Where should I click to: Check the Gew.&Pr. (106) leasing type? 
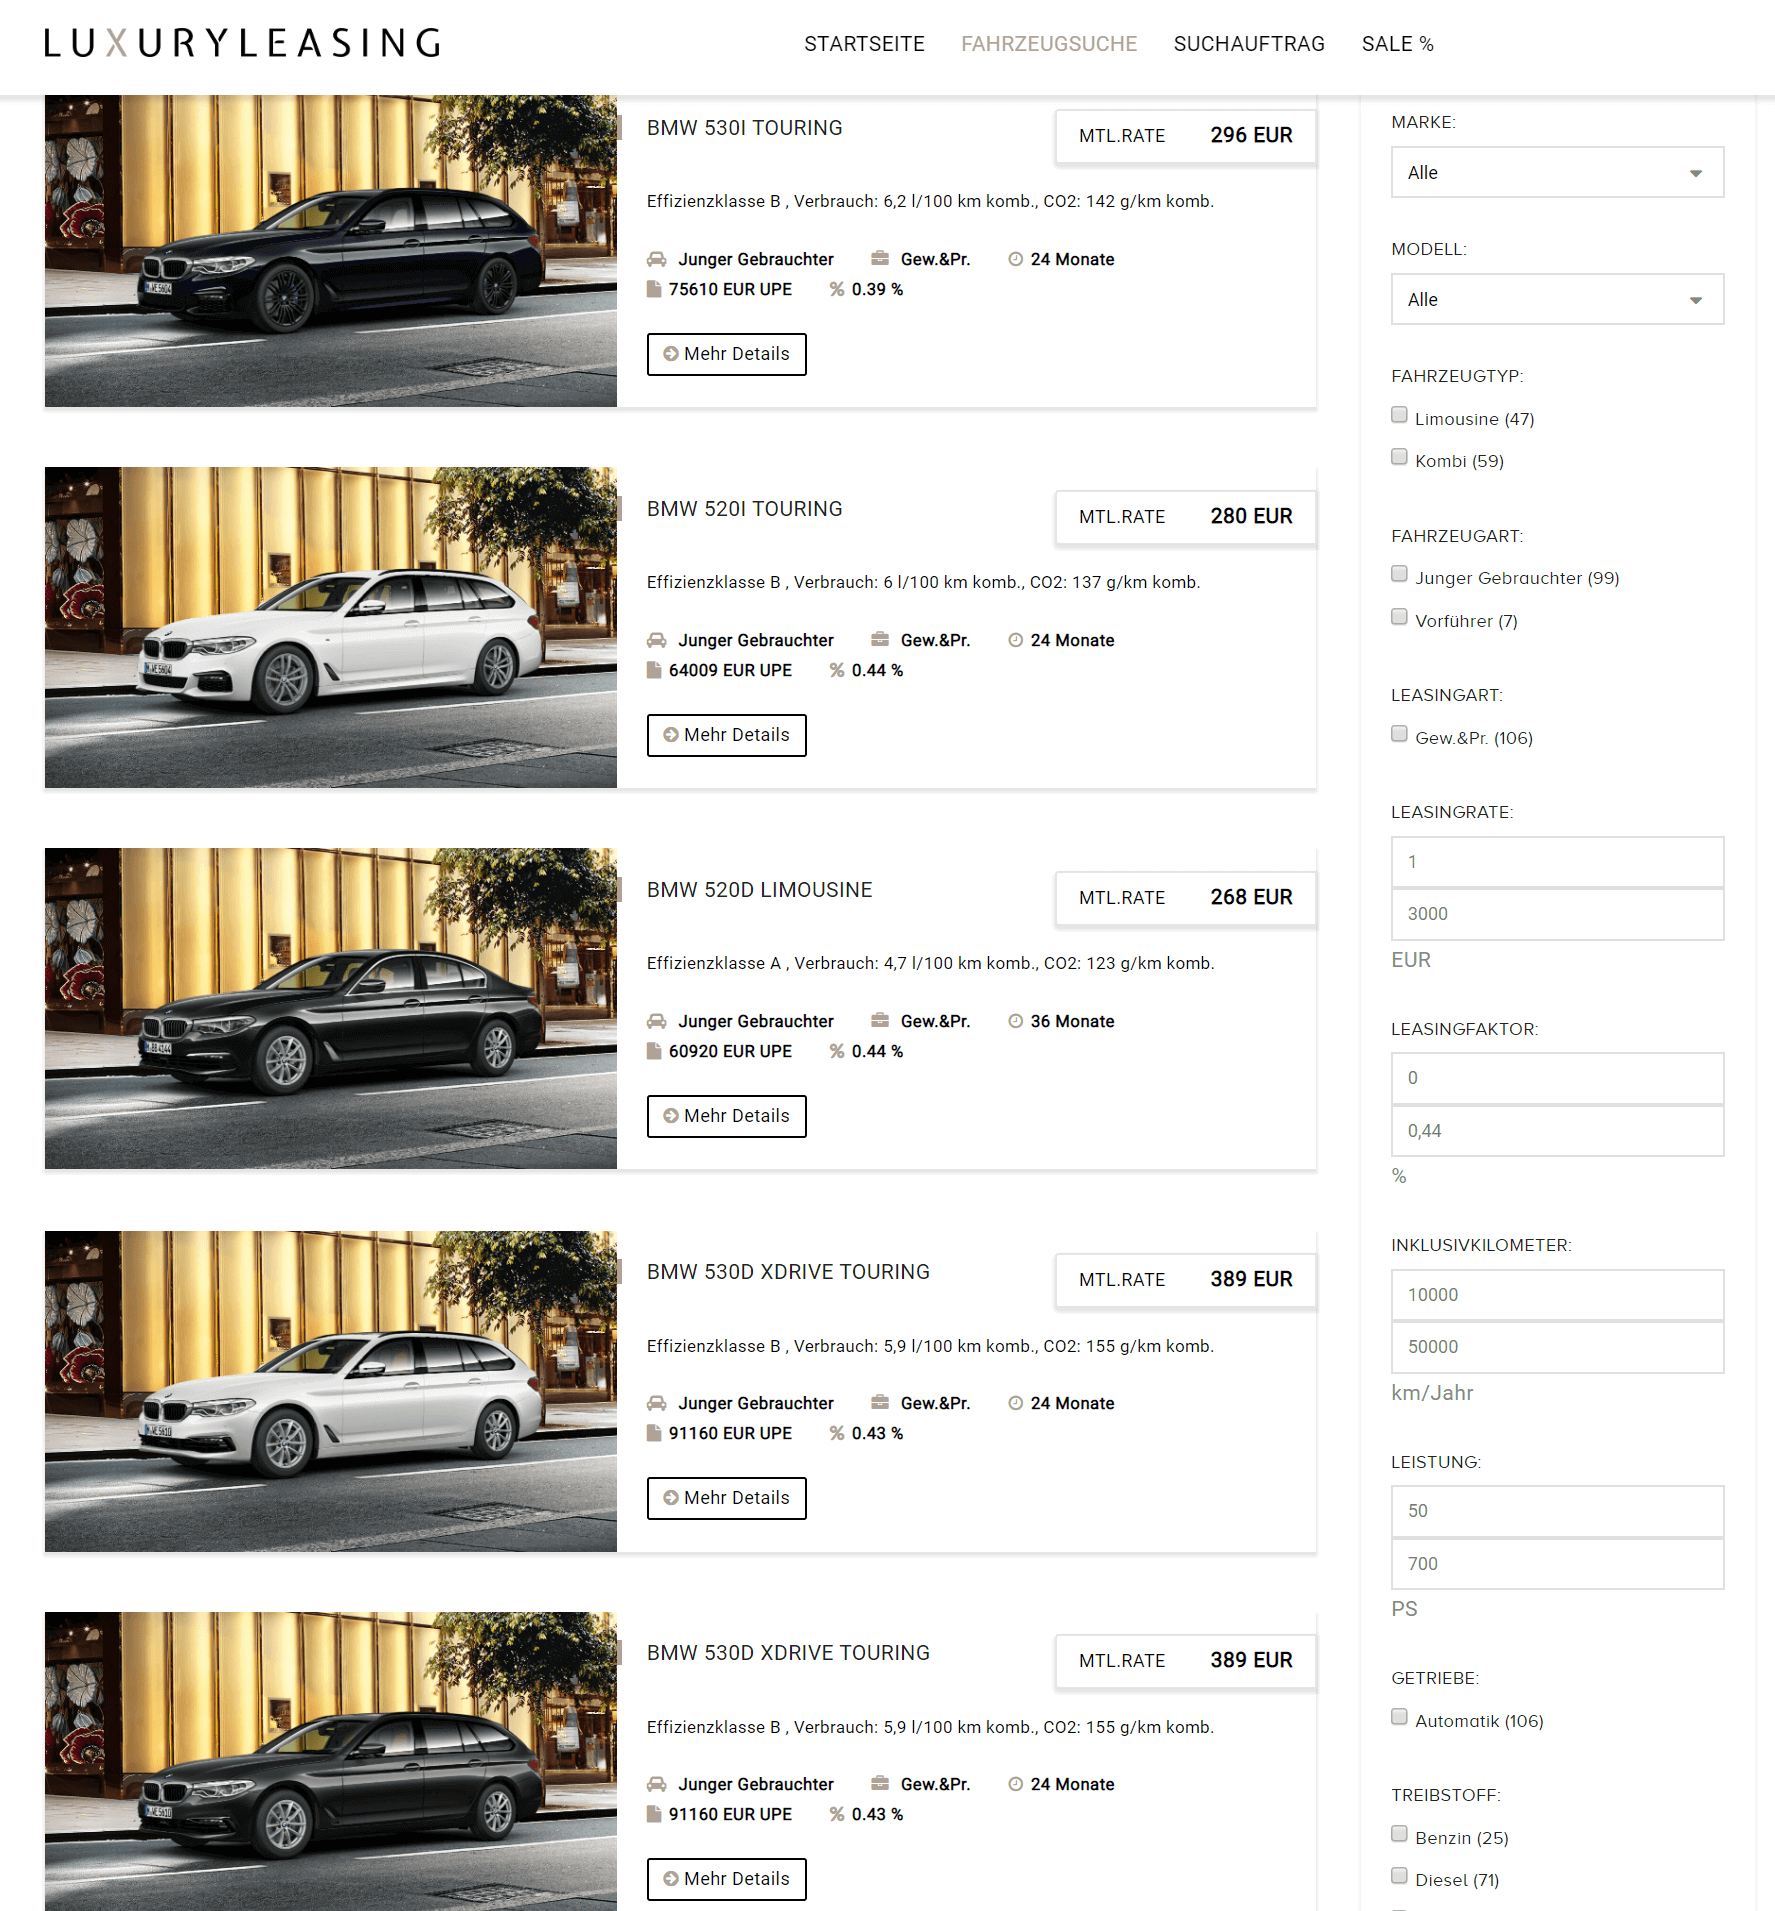(x=1399, y=734)
